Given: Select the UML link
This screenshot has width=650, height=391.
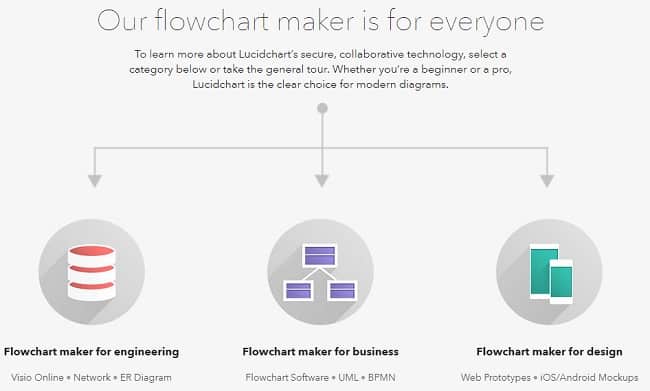Looking at the screenshot, I should 348,378.
